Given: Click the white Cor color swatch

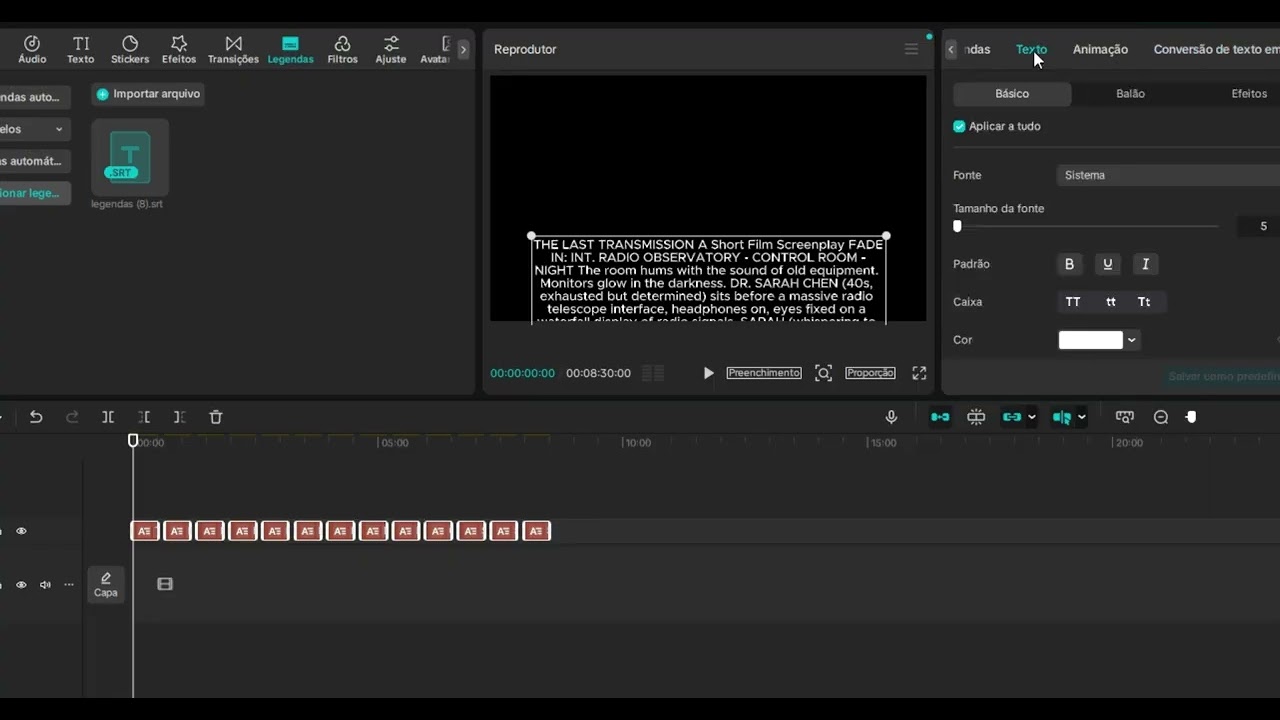Looking at the screenshot, I should (x=1091, y=340).
